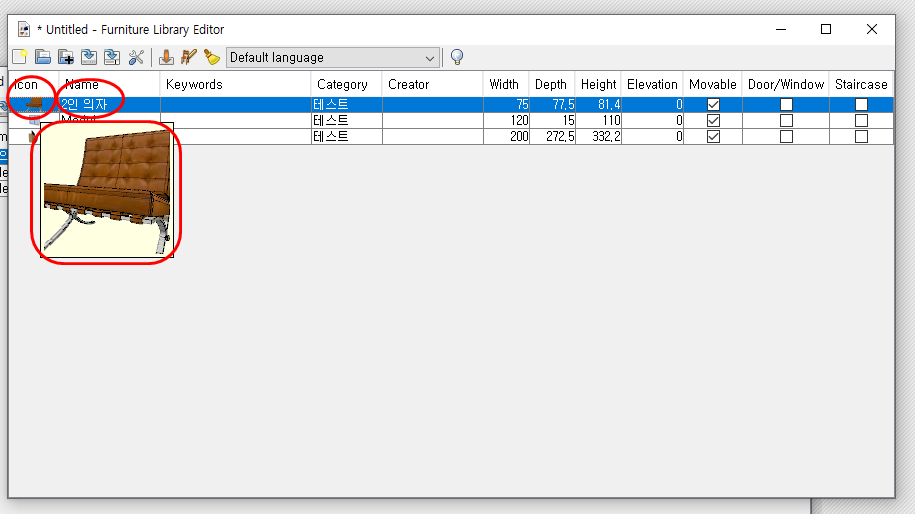Open an existing furniture library

(x=43, y=57)
